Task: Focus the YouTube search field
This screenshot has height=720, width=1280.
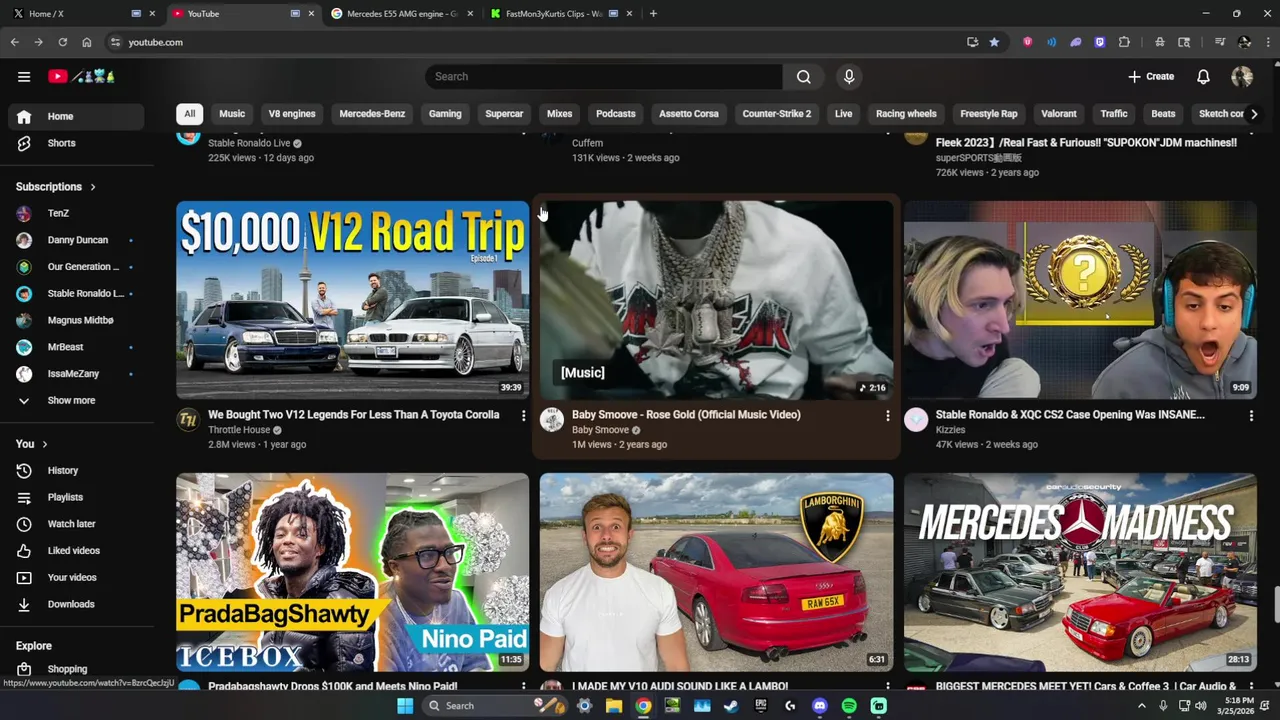Action: [604, 76]
